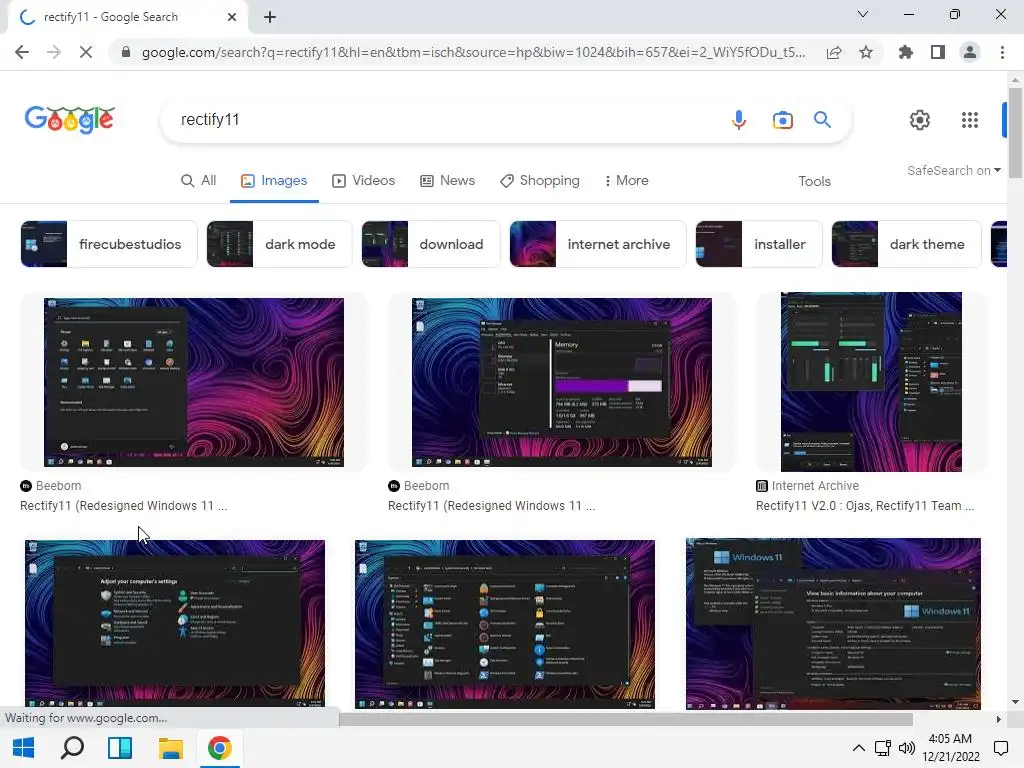This screenshot has width=1024, height=768.
Task: Click the forward navigation arrow
Action: (x=54, y=52)
